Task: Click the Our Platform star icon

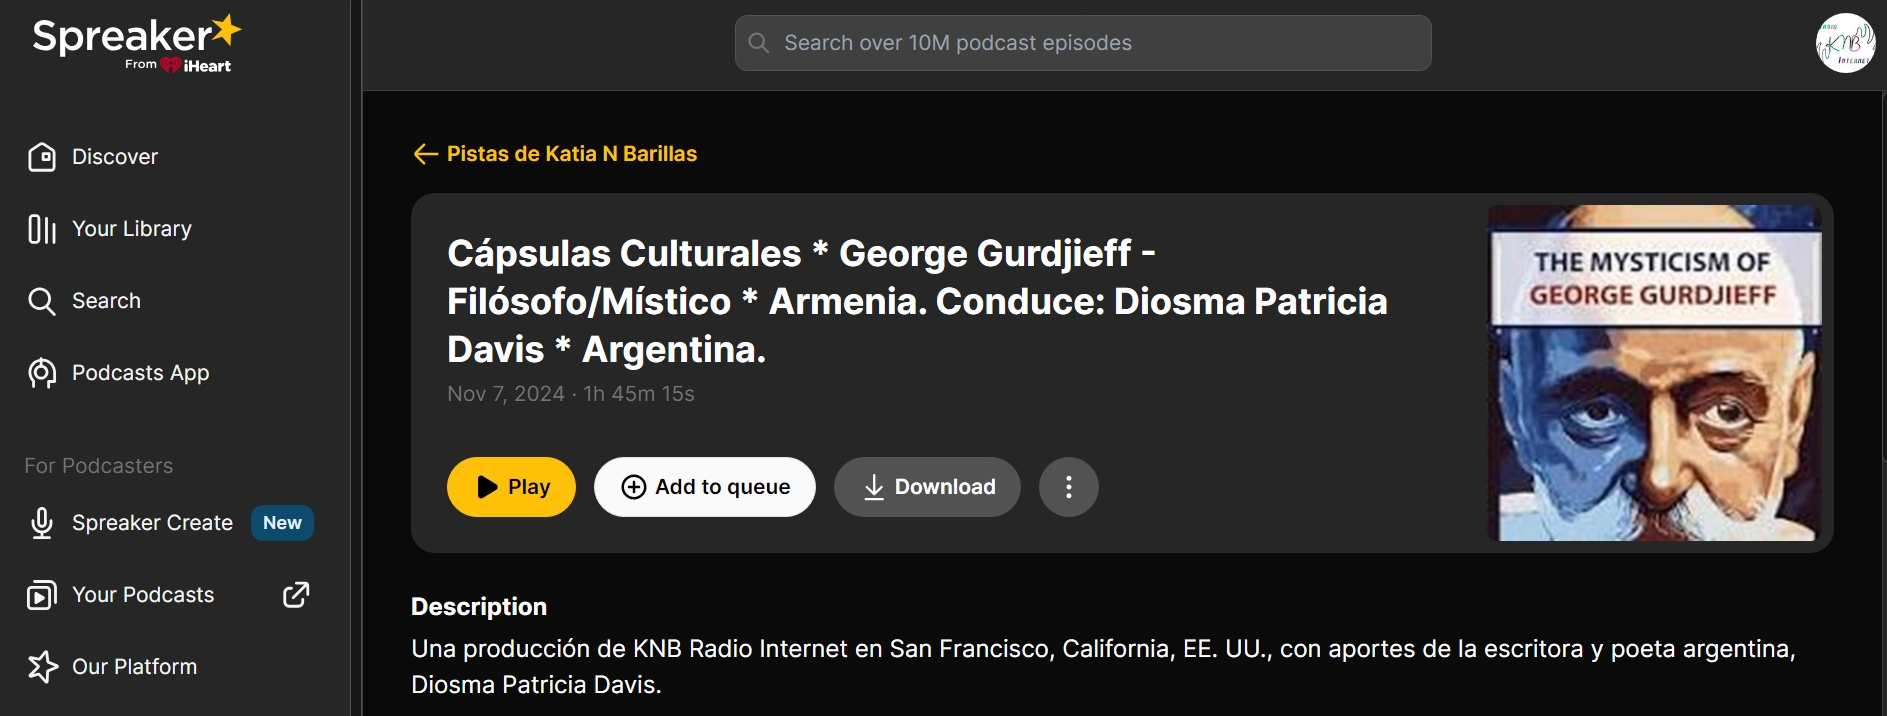Action: [x=42, y=667]
